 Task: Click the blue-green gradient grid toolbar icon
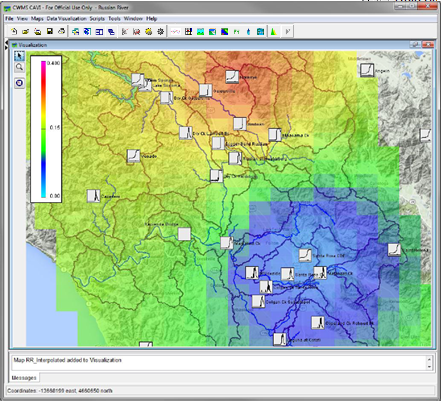click(225, 32)
